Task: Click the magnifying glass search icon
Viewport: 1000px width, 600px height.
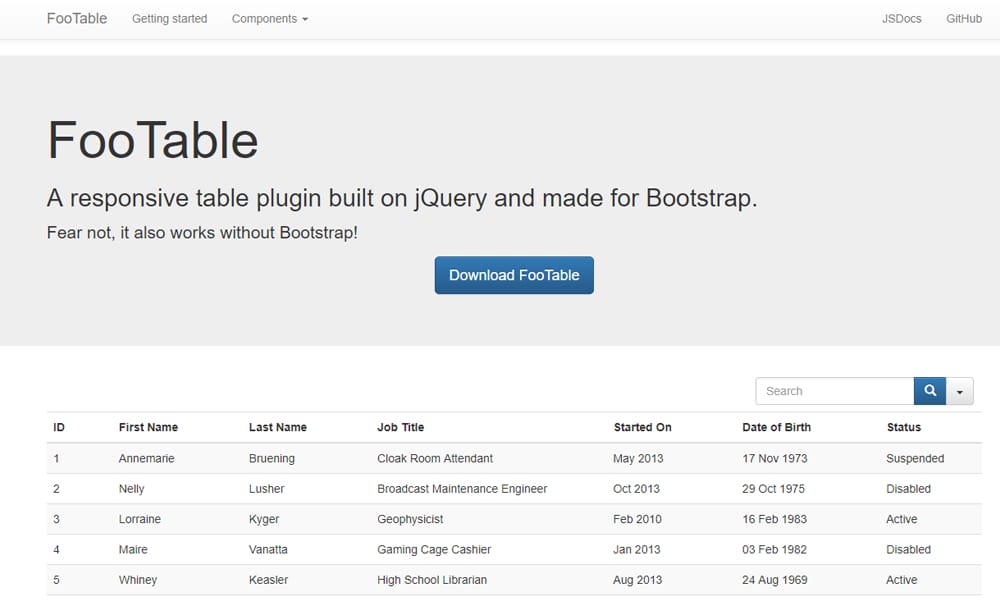Action: [x=929, y=391]
